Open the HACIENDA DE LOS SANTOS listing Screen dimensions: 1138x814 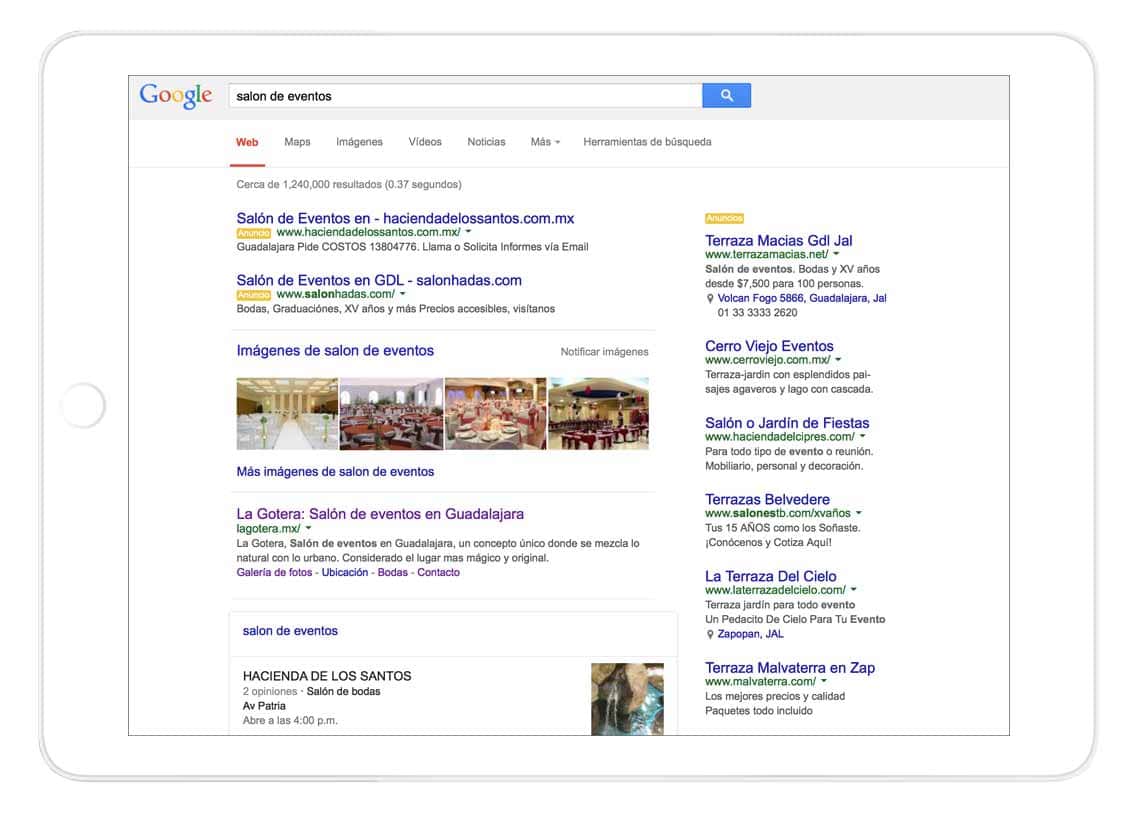point(327,676)
